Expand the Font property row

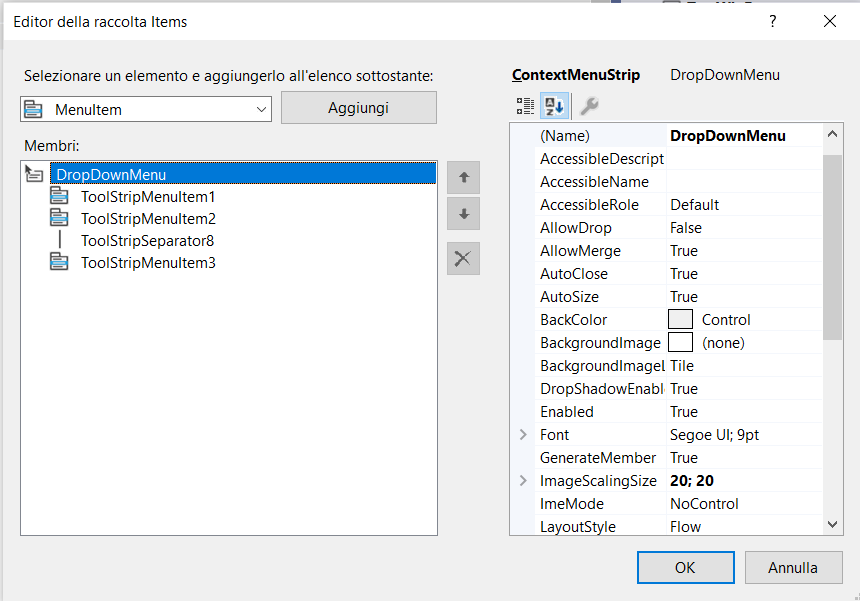tap(522, 434)
